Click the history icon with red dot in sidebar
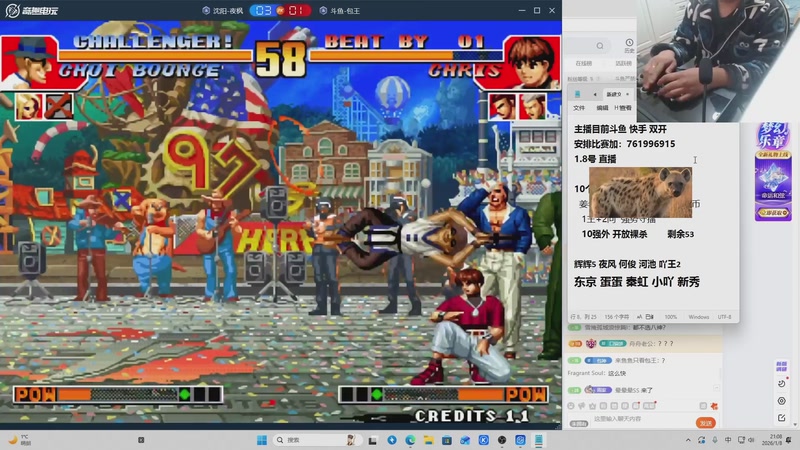Viewport: 800px width, 450px height. point(782,383)
